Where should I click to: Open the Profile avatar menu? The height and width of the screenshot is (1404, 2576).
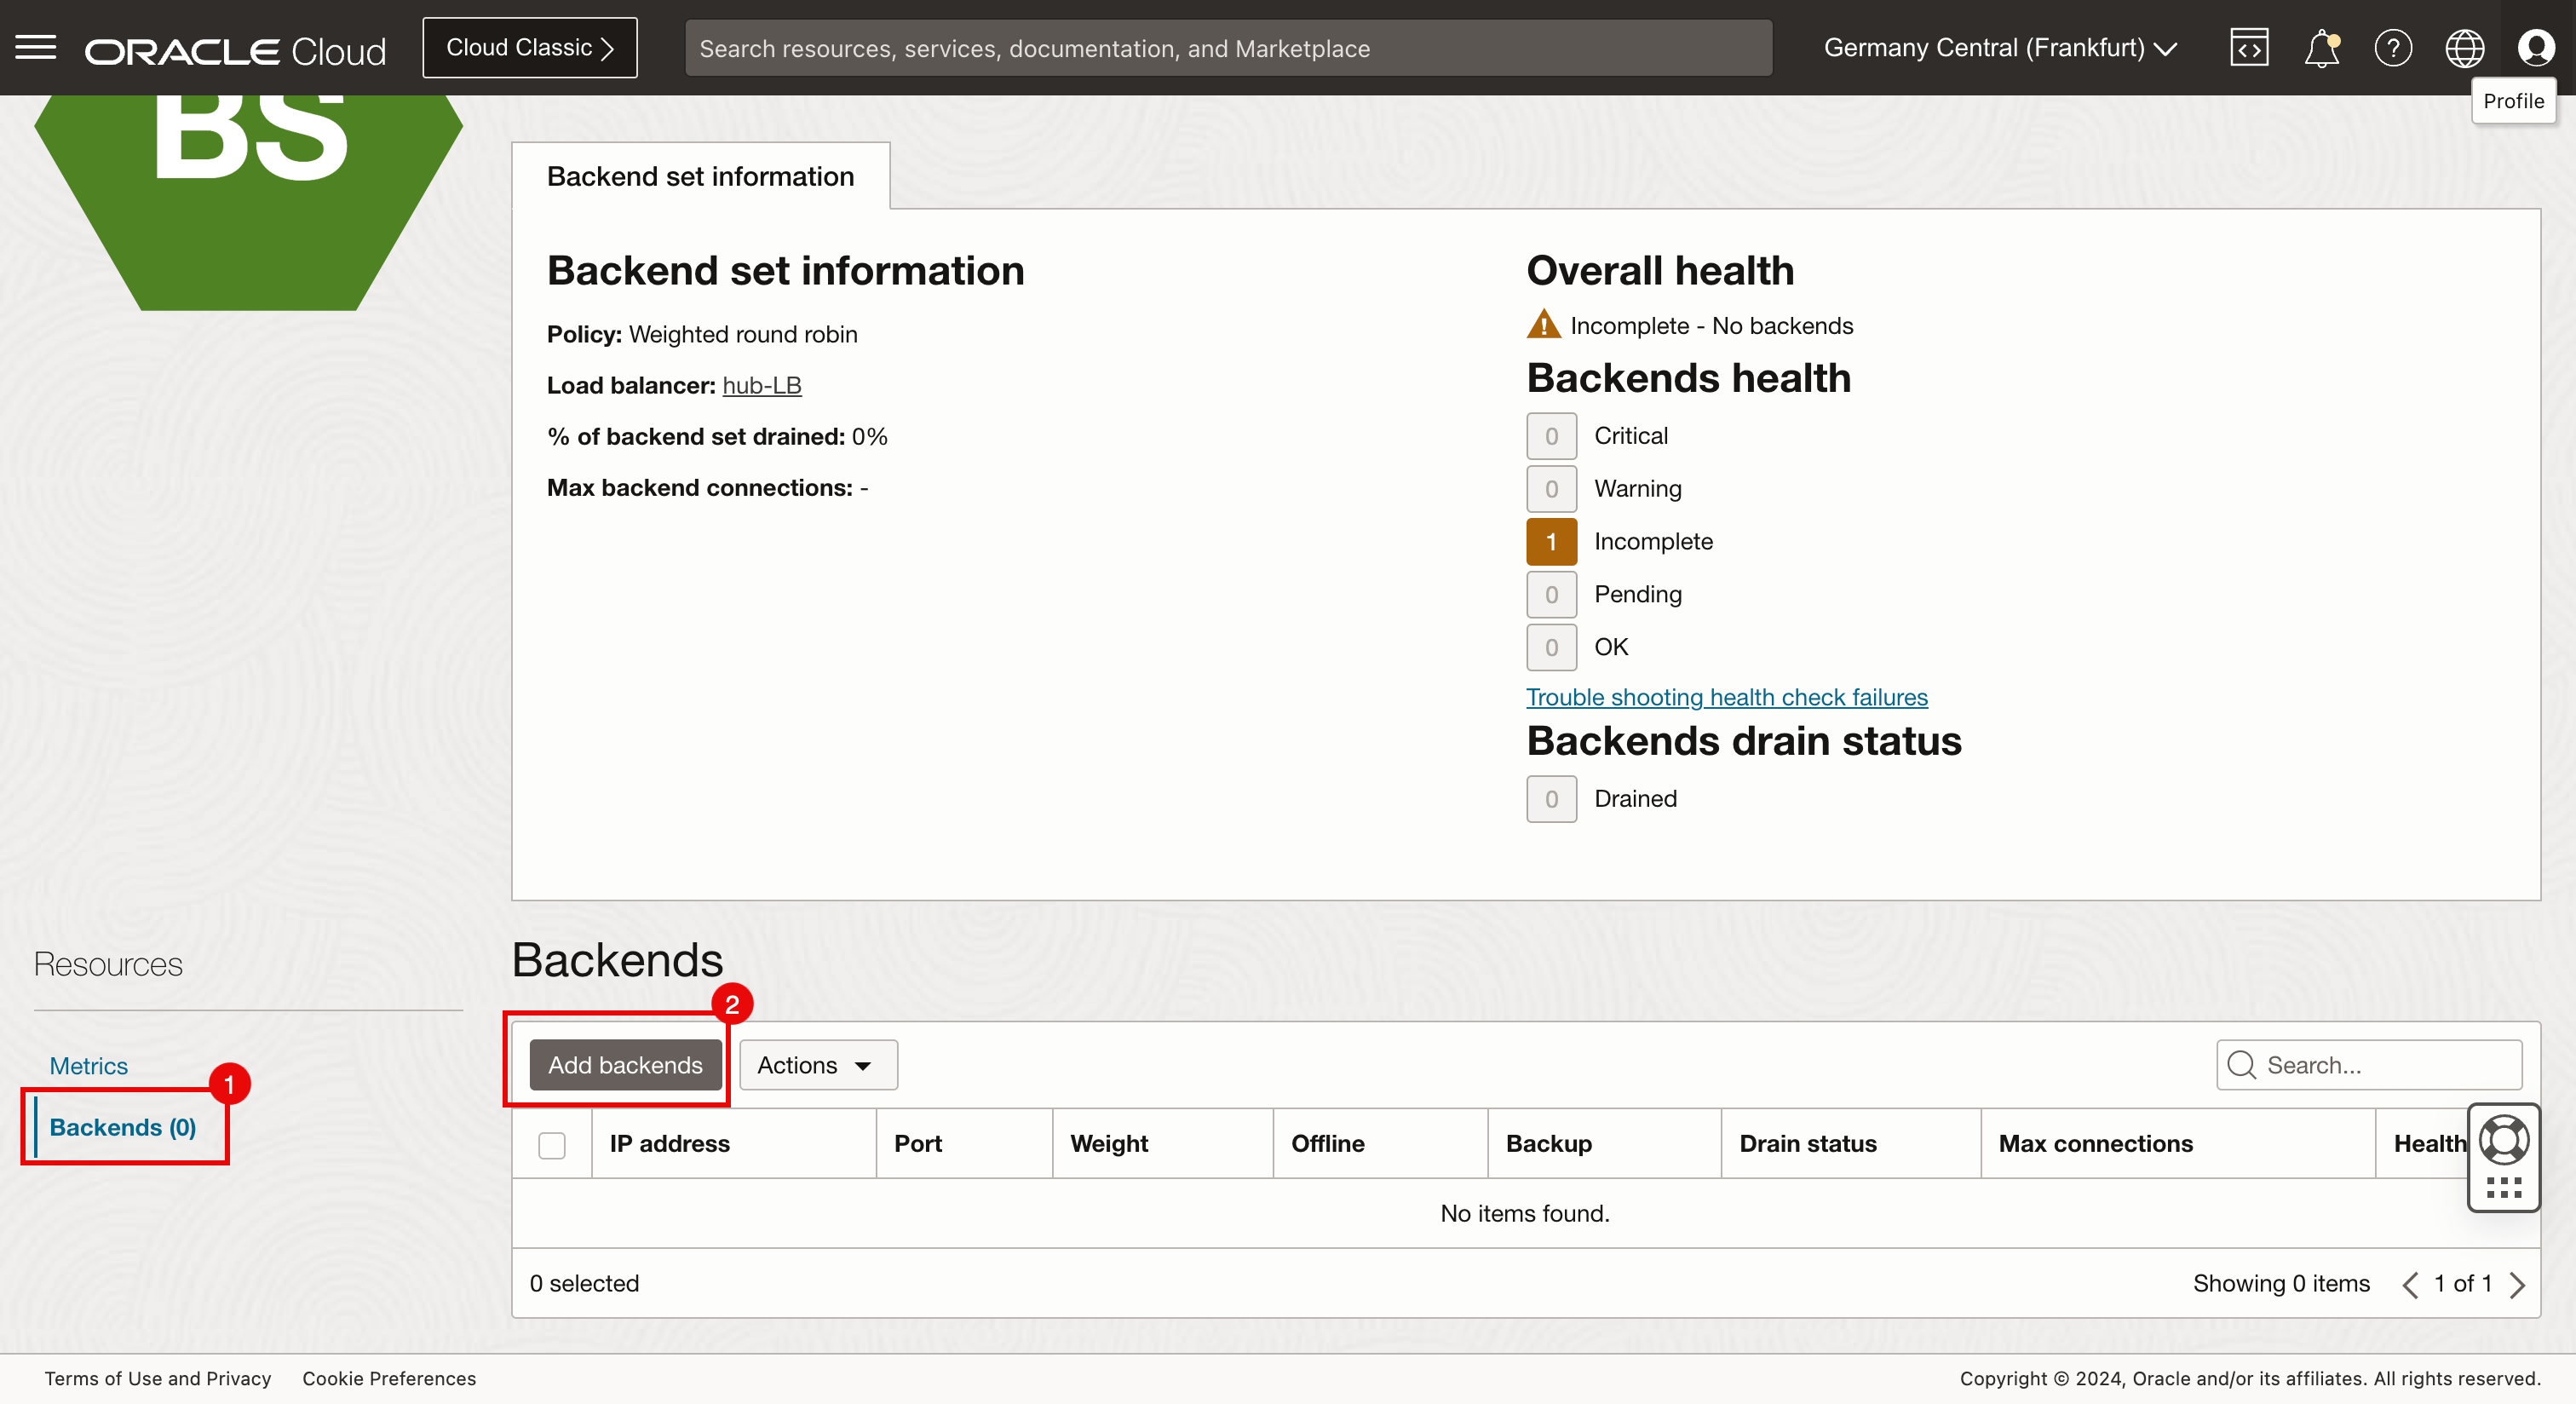2536,48
